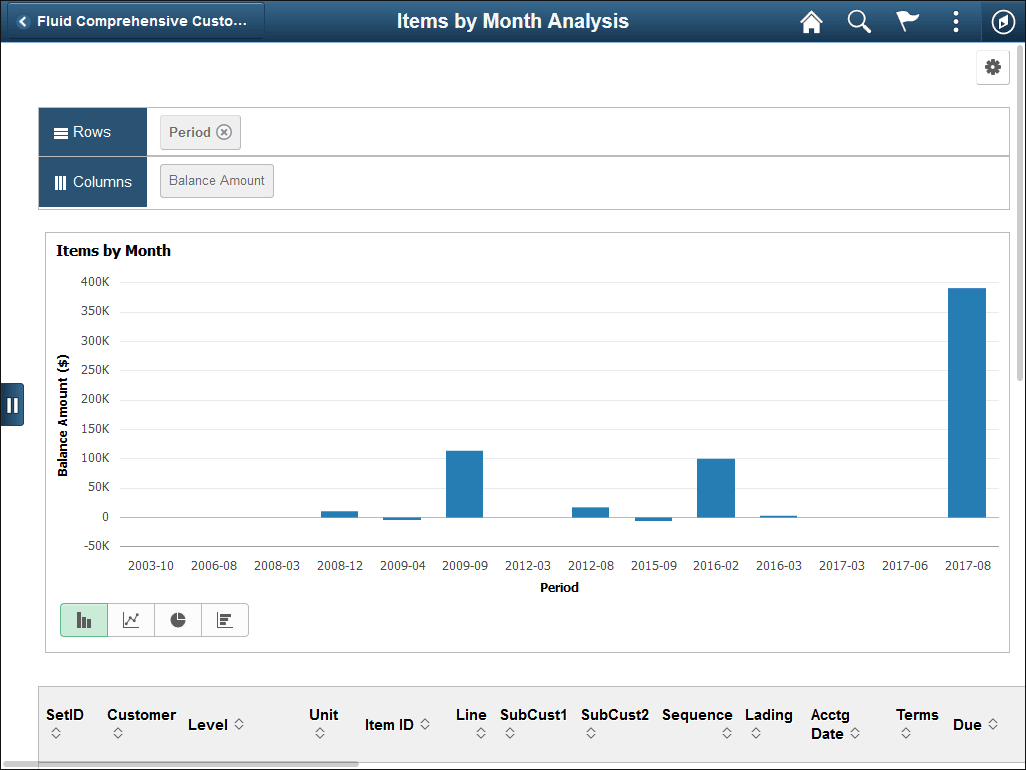Viewport: 1026px width, 770px height.
Task: Sort the Customer column
Action: pos(141,723)
